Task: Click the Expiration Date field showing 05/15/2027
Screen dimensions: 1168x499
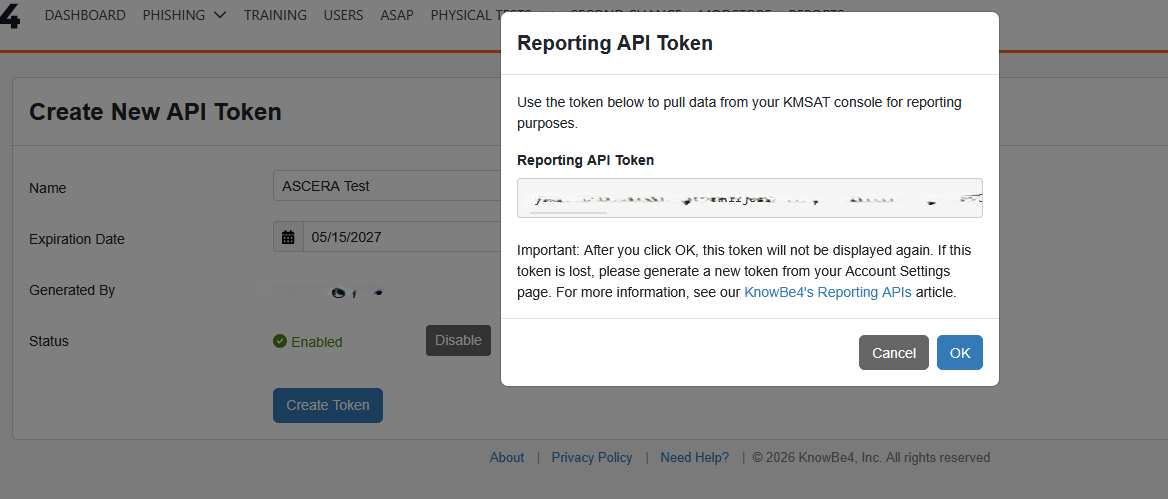Action: tap(402, 237)
